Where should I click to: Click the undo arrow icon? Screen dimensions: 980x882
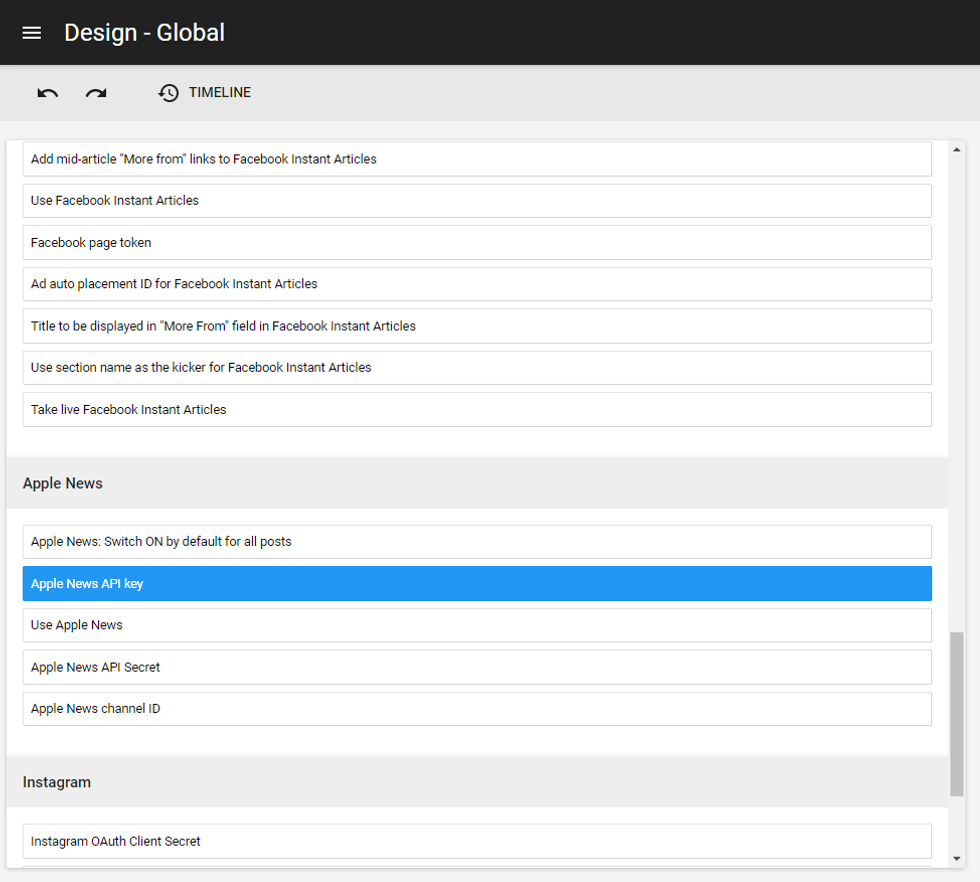(x=48, y=93)
